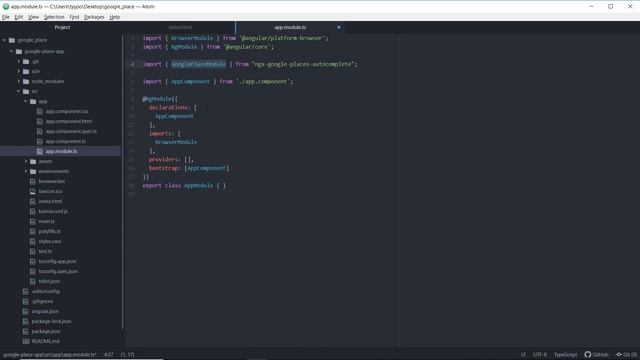Screen dimensions: 640x360
Task: Click the .gitignore file icon
Action: [x=26, y=301]
